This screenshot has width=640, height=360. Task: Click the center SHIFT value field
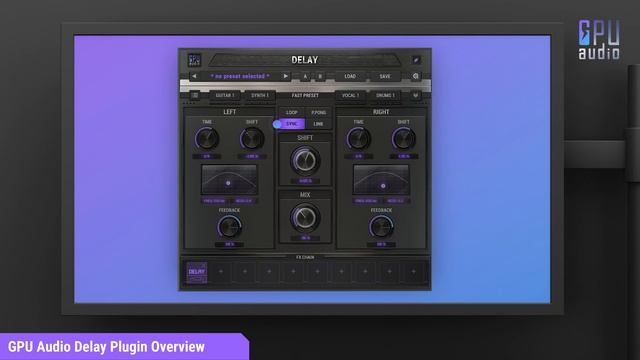pyautogui.click(x=305, y=181)
